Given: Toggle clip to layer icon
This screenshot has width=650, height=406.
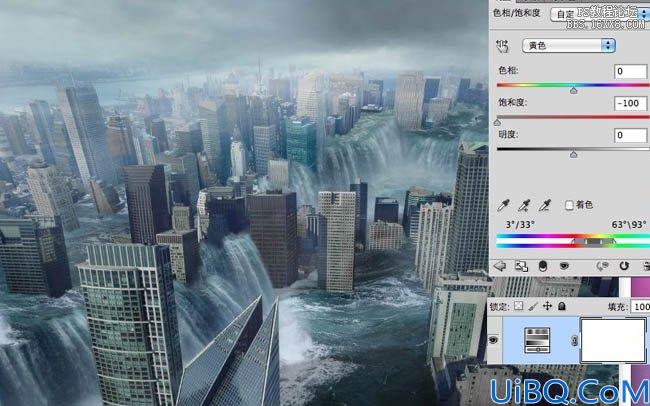Looking at the screenshot, I should pyautogui.click(x=543, y=266).
